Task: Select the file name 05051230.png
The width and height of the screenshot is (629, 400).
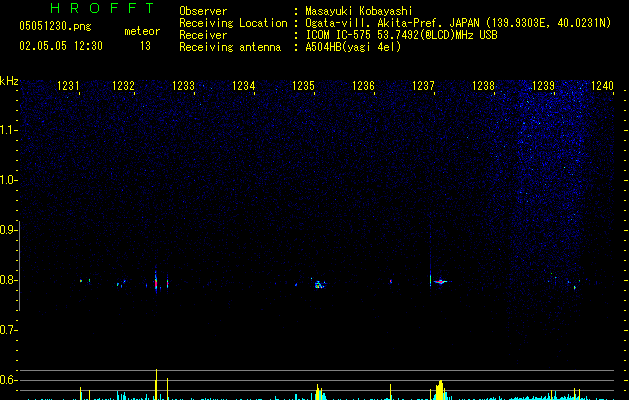Action: point(55,26)
